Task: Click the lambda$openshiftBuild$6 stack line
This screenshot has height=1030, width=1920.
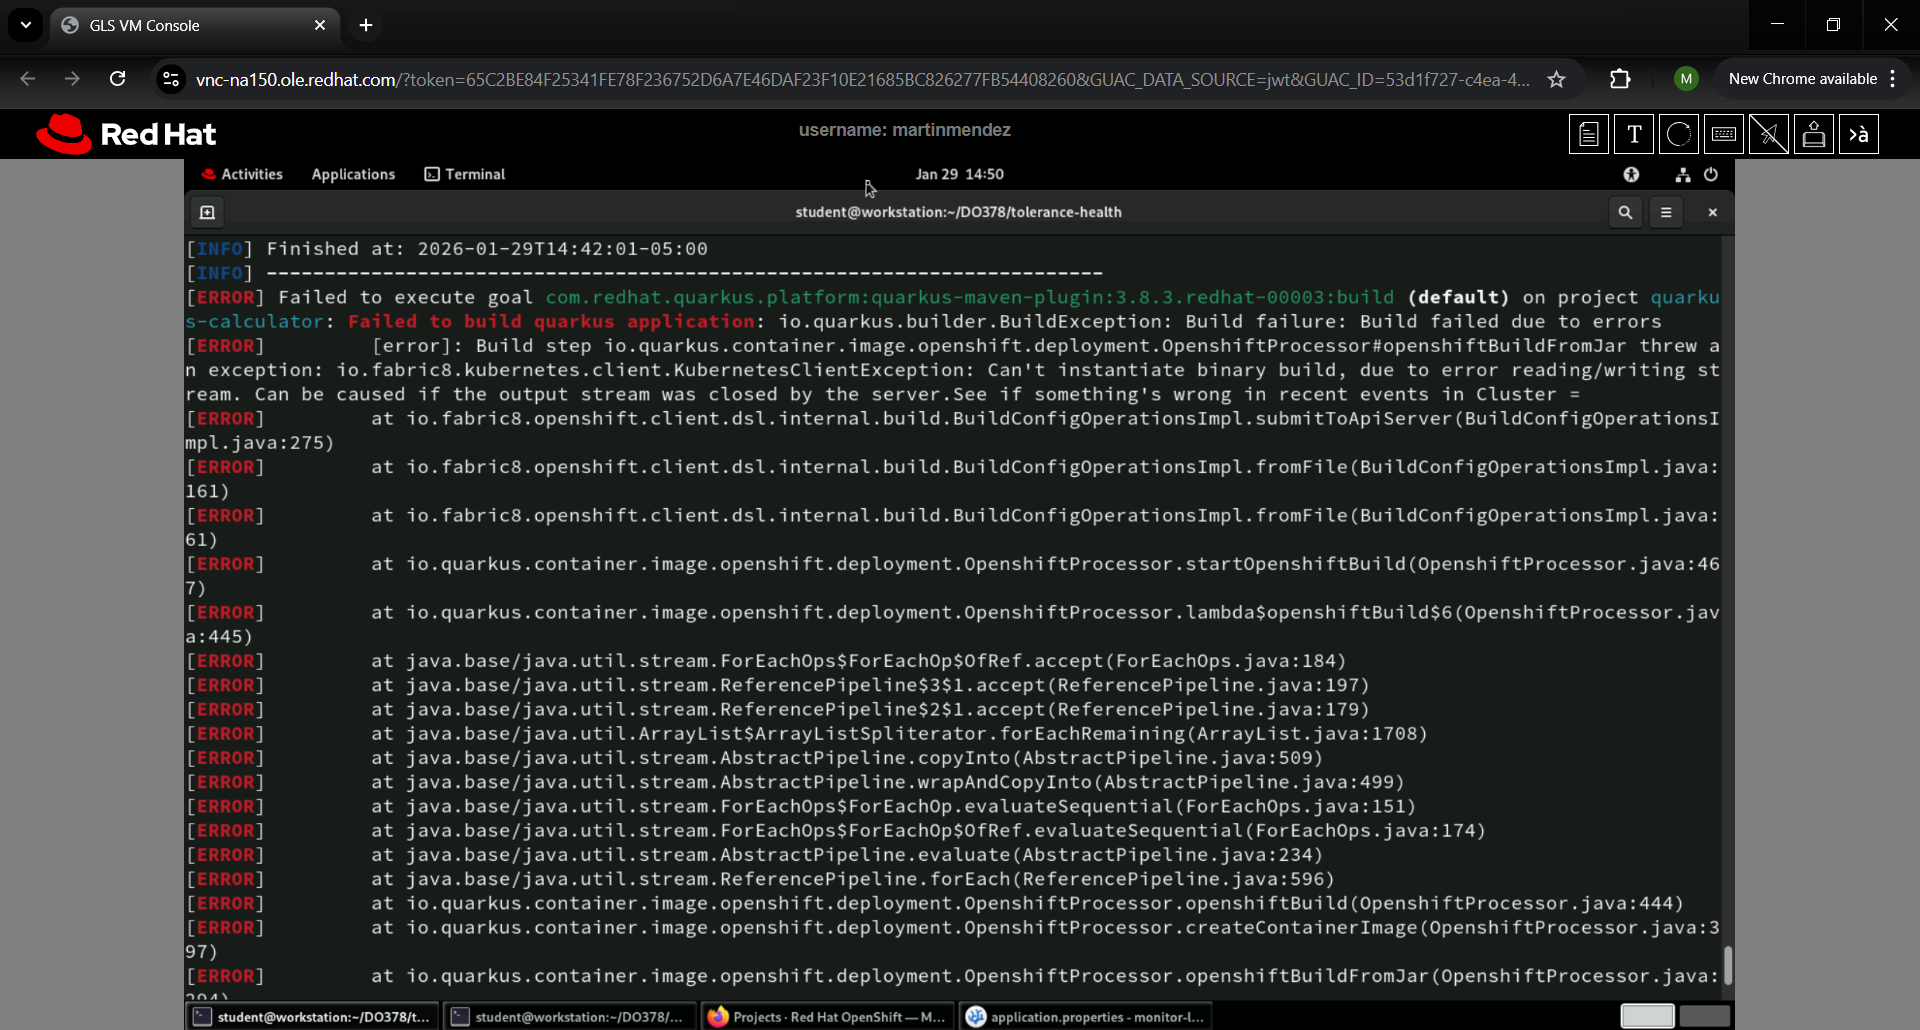Action: click(953, 625)
